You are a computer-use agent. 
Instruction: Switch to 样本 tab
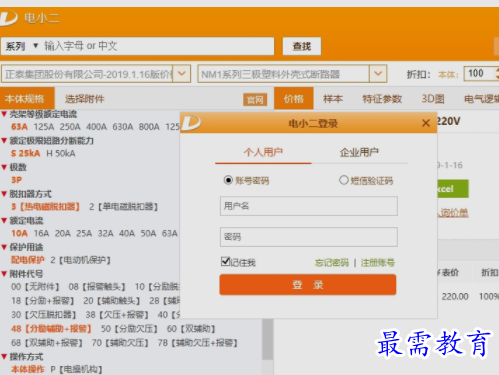pyautogui.click(x=333, y=99)
